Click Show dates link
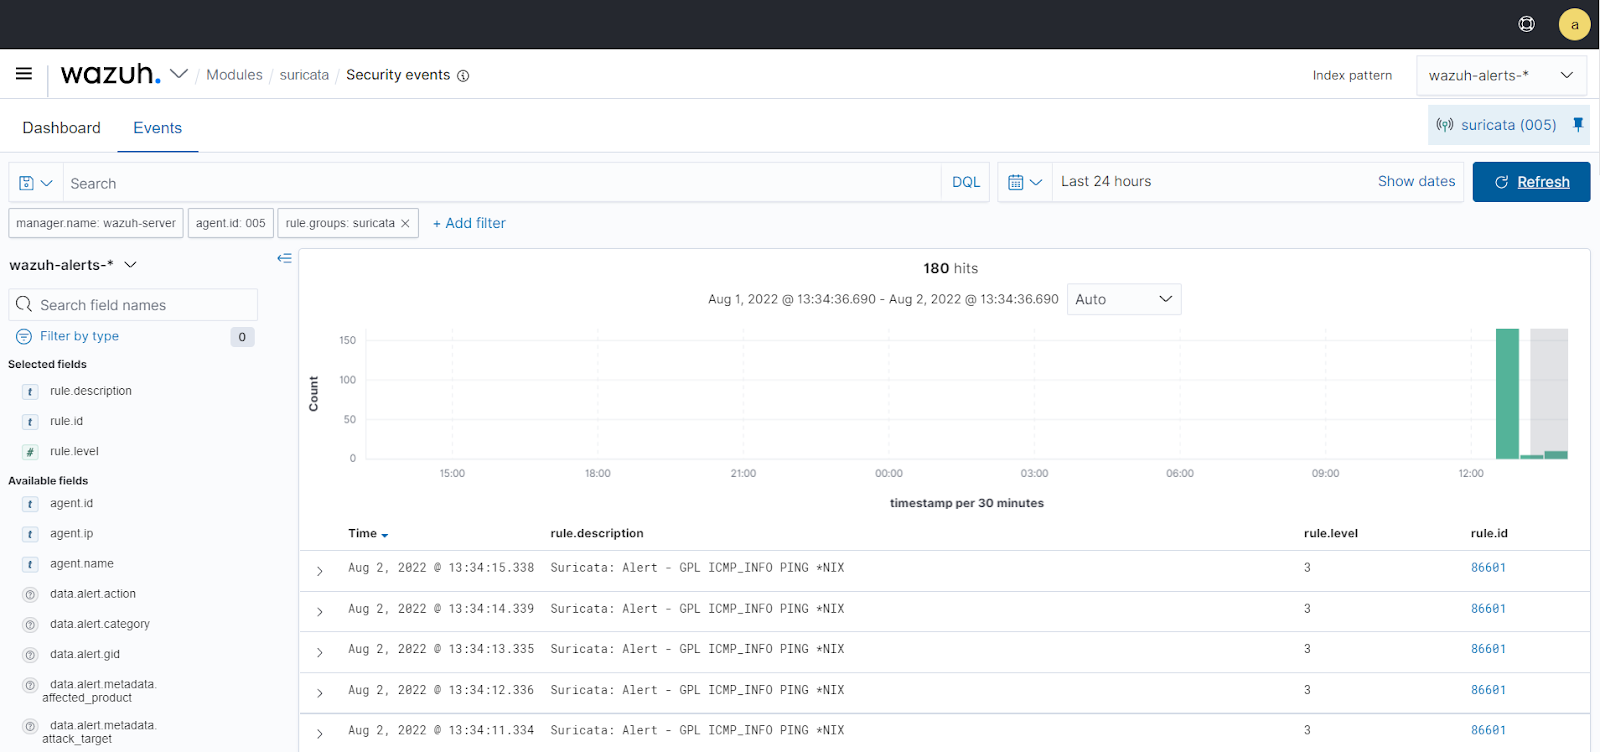1600x752 pixels. (x=1416, y=181)
